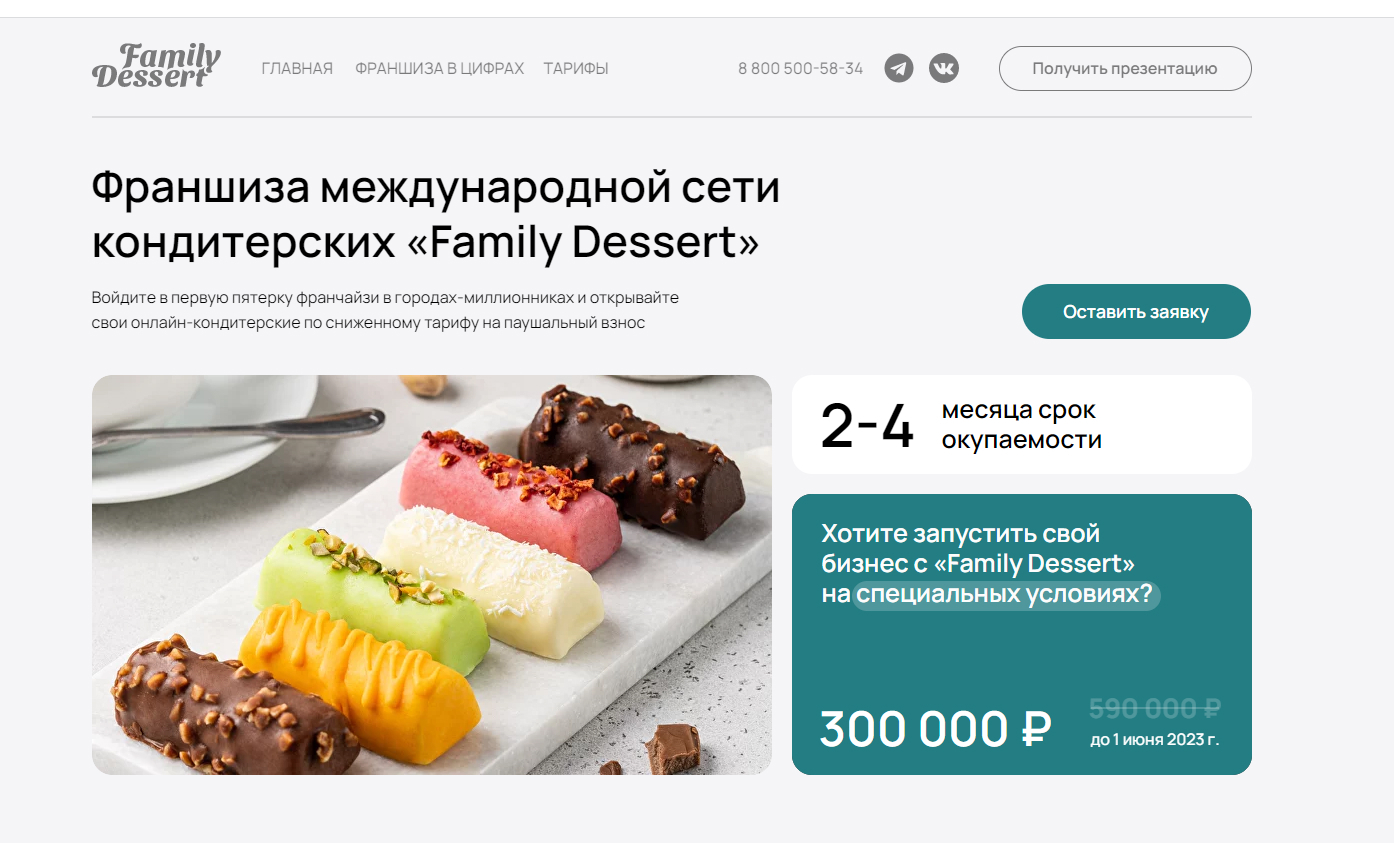Click the Получить презентацию button
The height and width of the screenshot is (843, 1394).
pos(1125,68)
